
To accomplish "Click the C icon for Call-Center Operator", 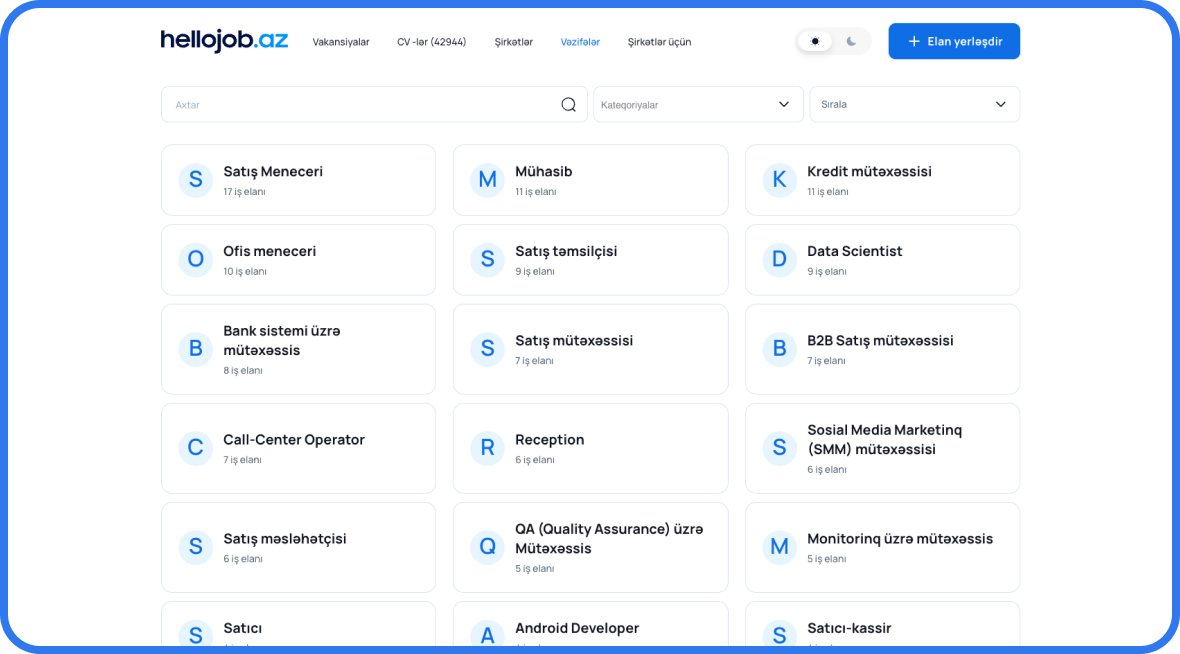I will tap(195, 448).
